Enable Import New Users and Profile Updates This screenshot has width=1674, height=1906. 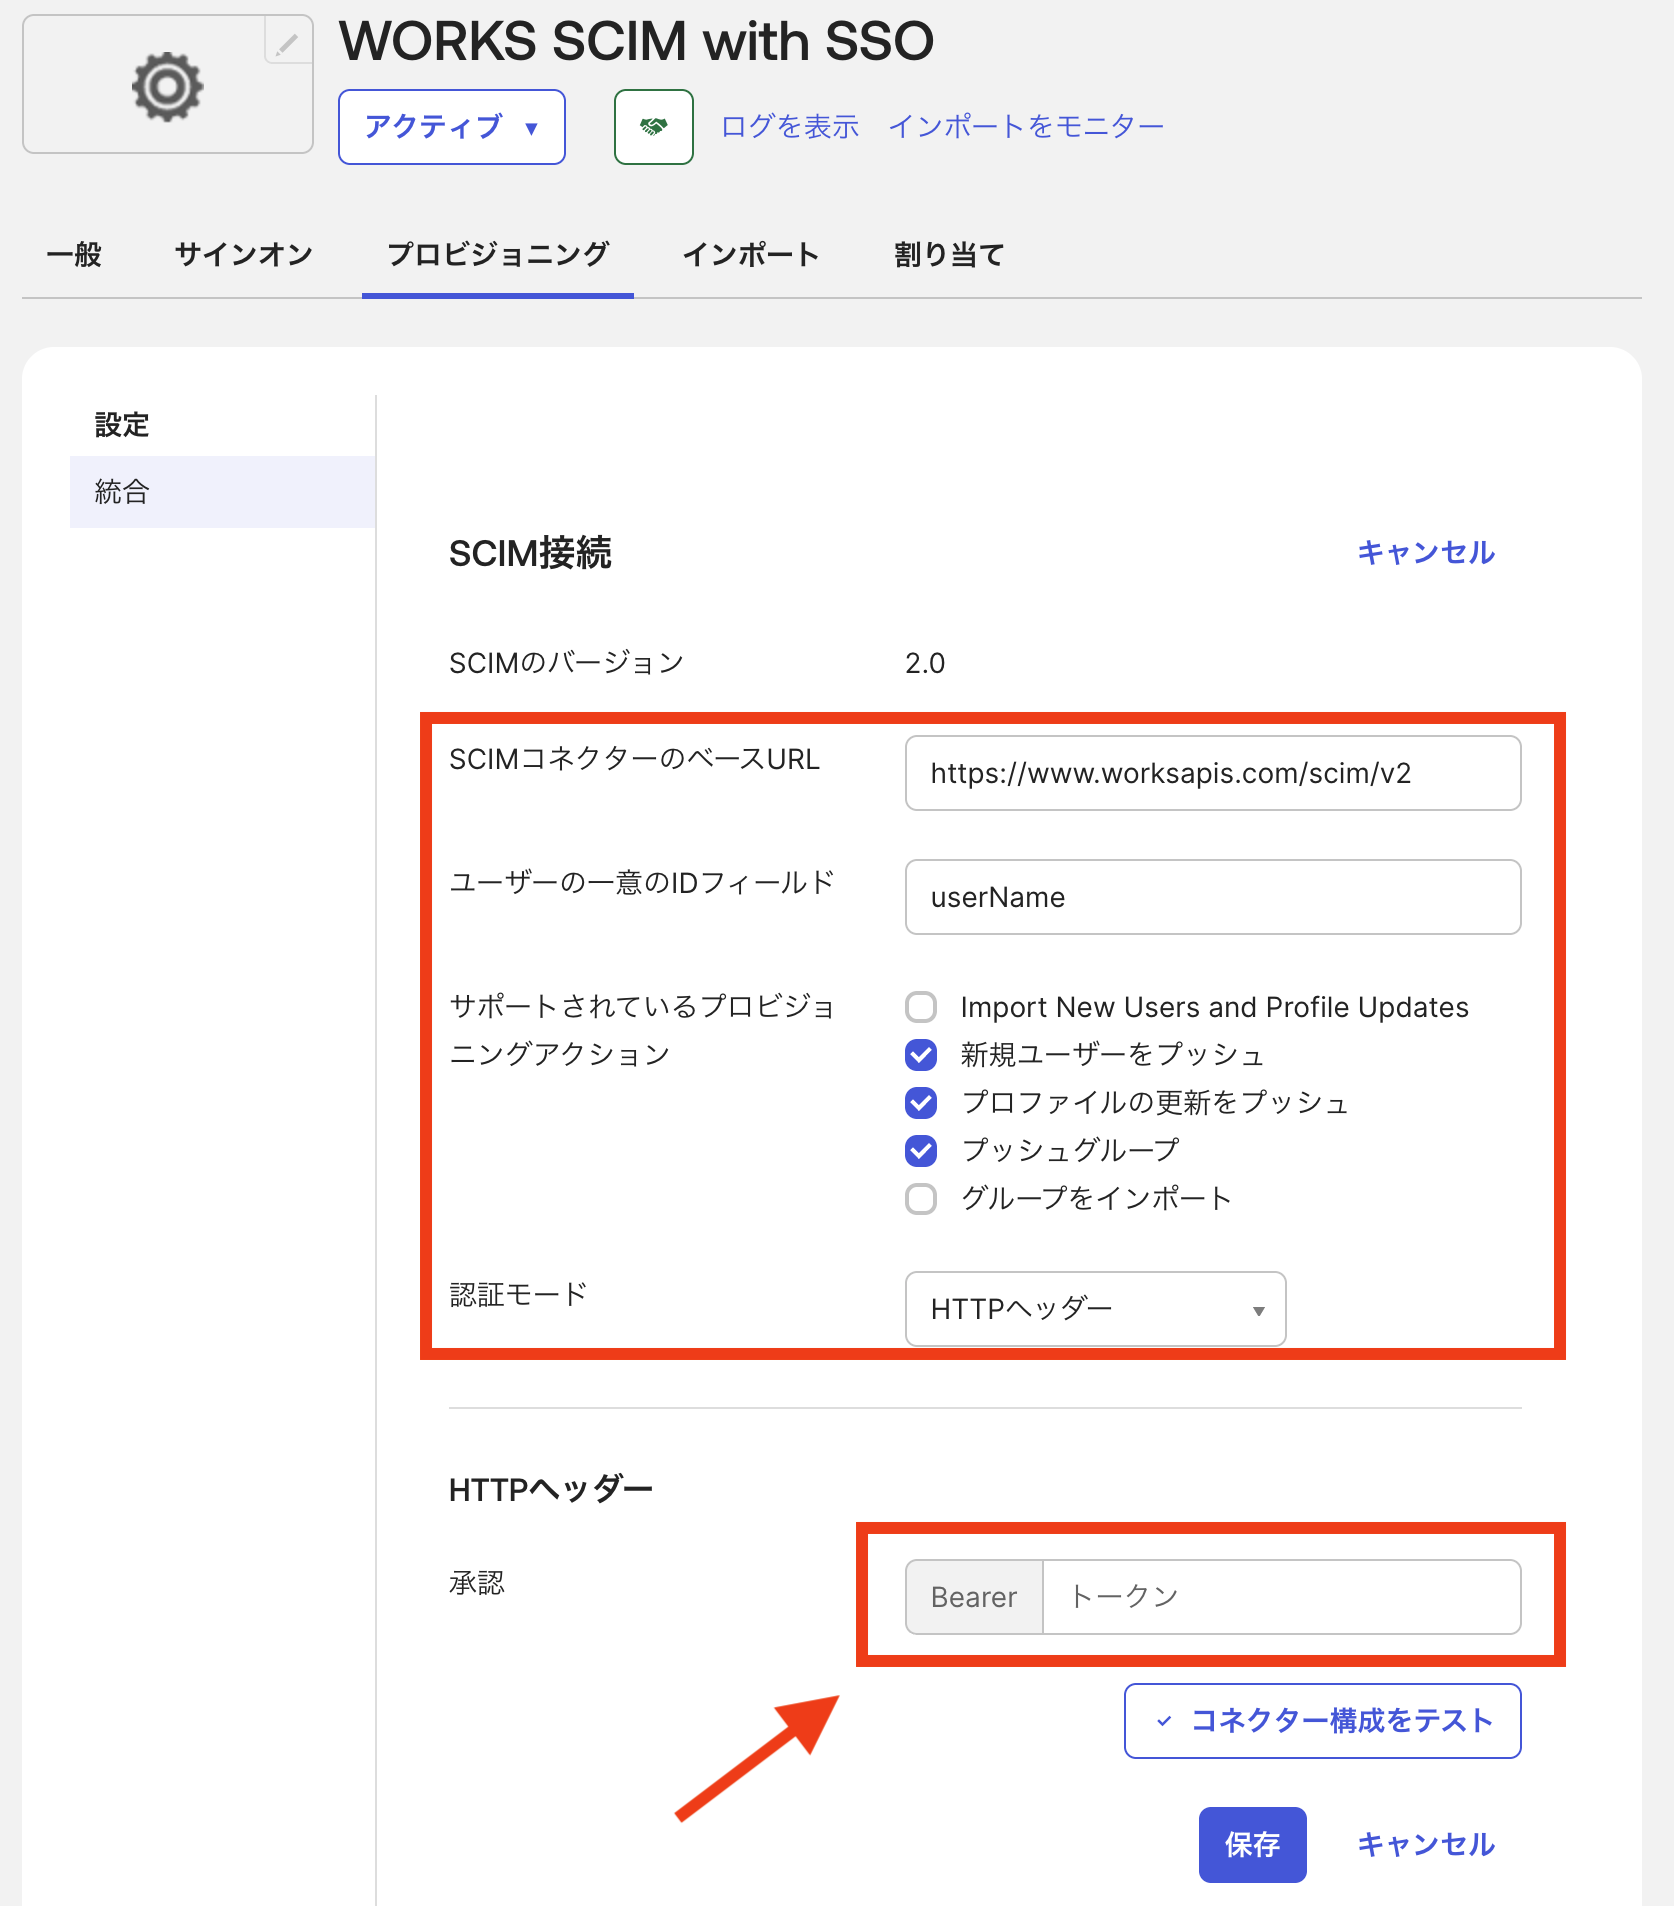tap(921, 1007)
